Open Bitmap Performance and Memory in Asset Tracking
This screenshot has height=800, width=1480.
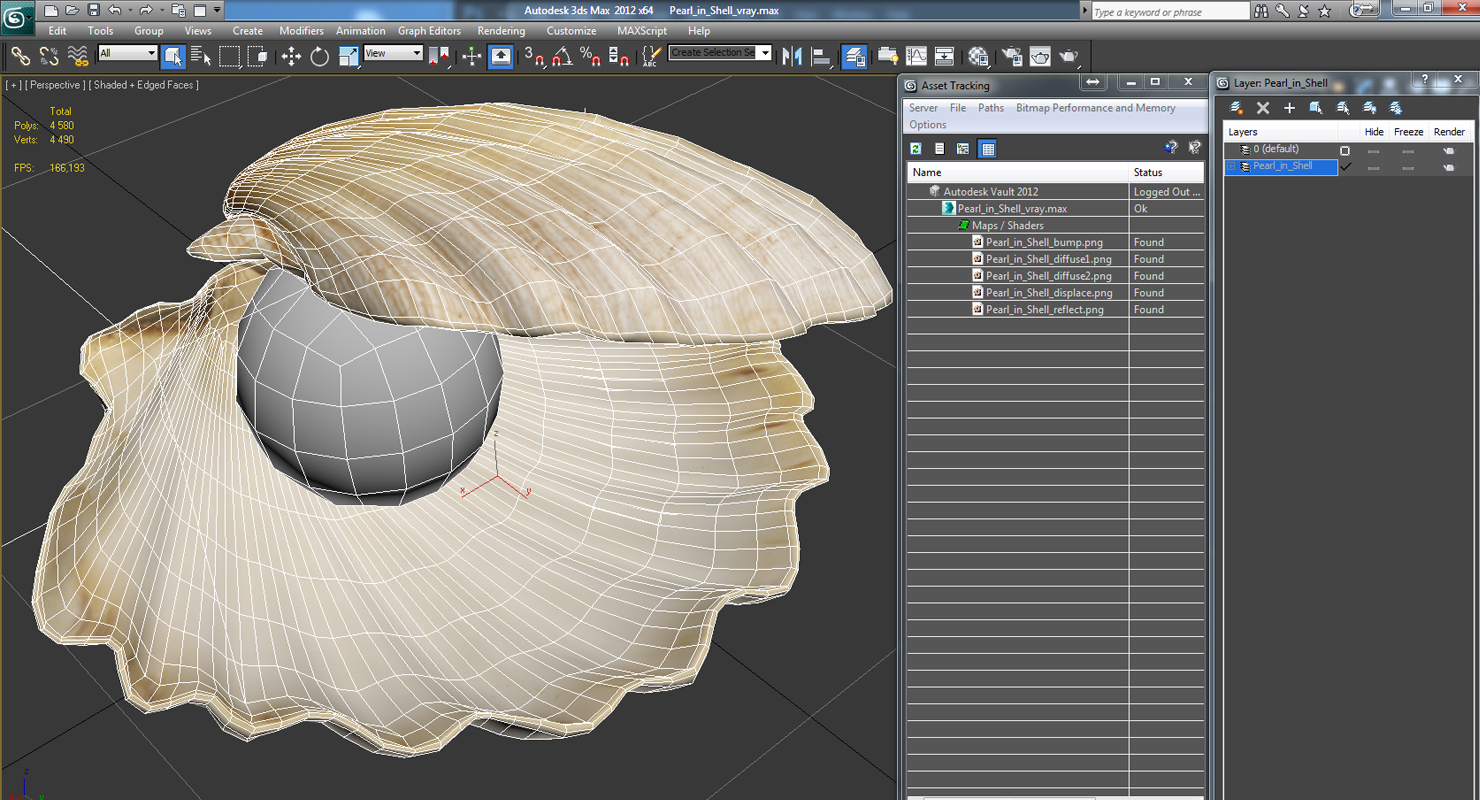(1095, 107)
